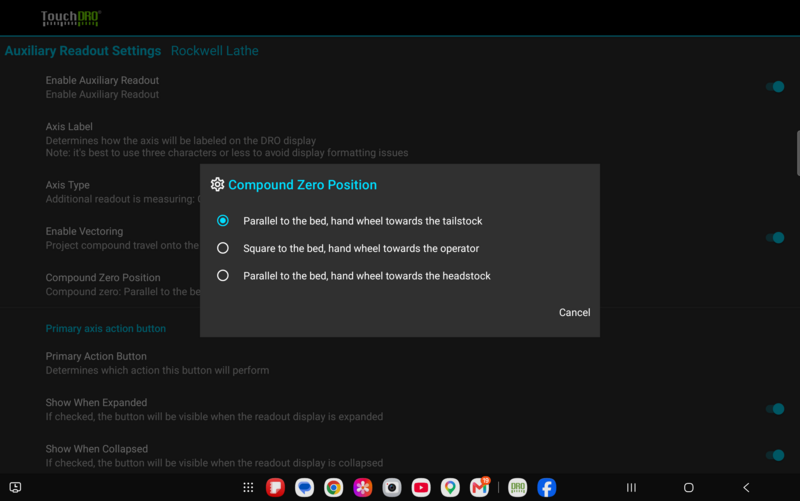800x501 pixels.
Task: Toggle the Enable Auxiliary Readout switch
Action: coord(775,87)
